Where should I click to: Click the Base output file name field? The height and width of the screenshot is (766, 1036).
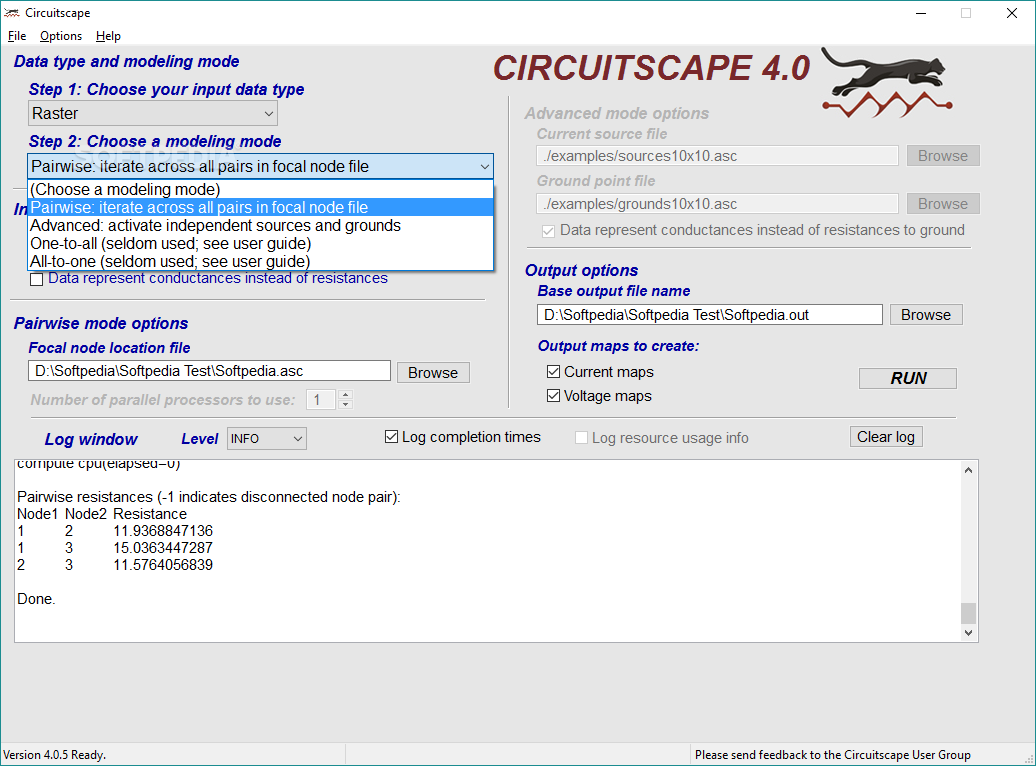click(710, 315)
